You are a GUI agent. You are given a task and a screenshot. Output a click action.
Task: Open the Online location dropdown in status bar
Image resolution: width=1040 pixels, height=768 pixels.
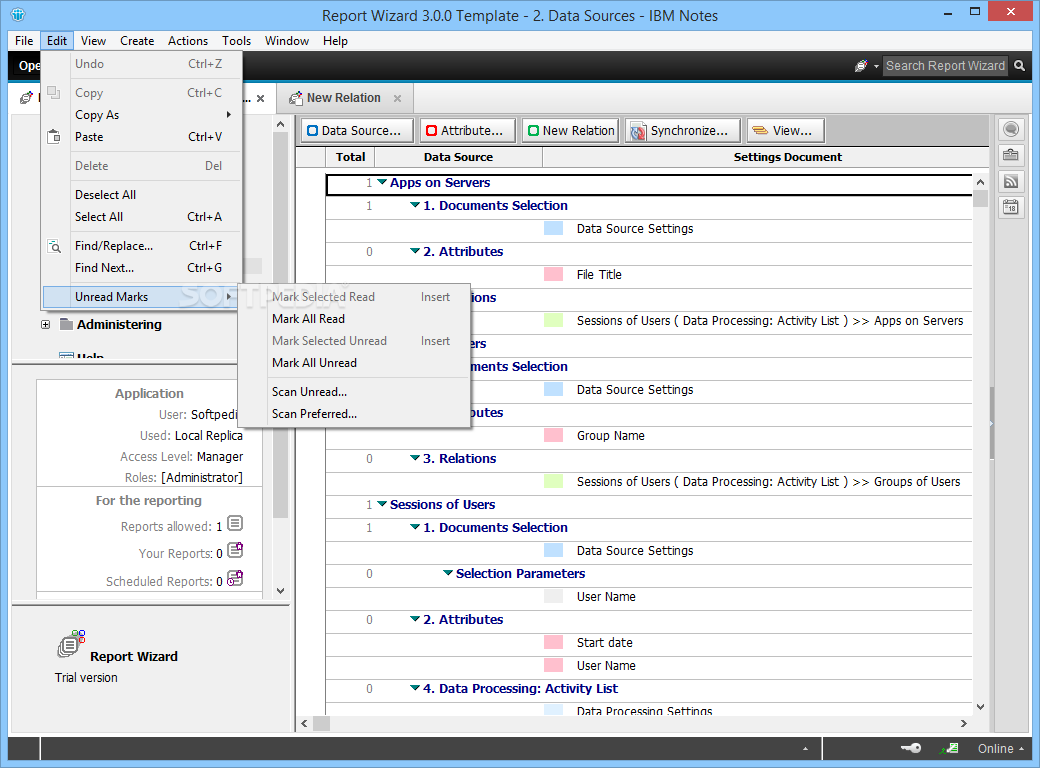[x=1001, y=748]
